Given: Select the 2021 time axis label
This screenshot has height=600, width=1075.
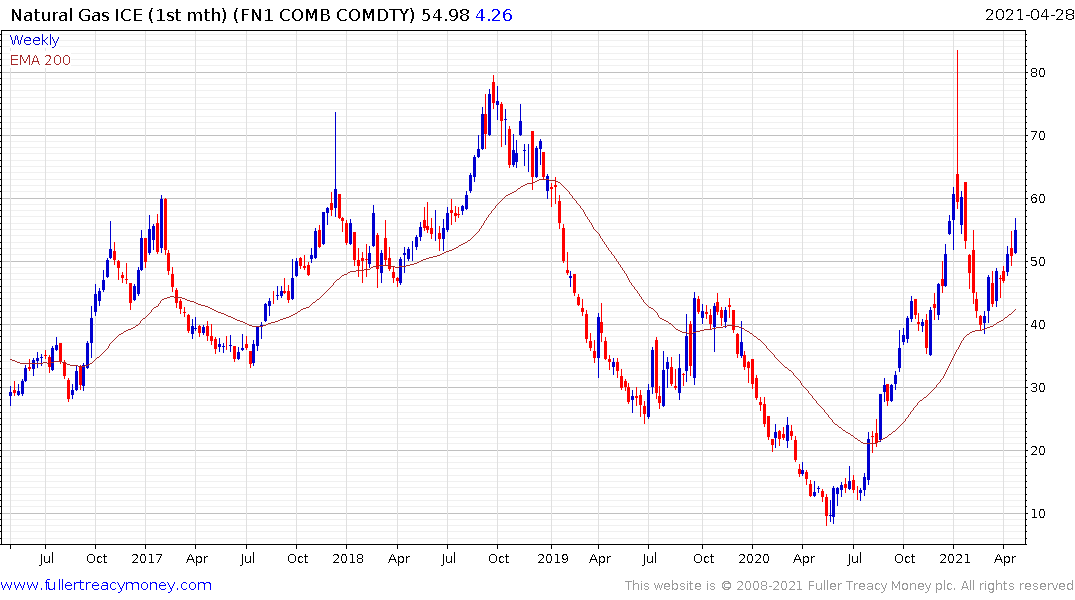Looking at the screenshot, I should [955, 559].
